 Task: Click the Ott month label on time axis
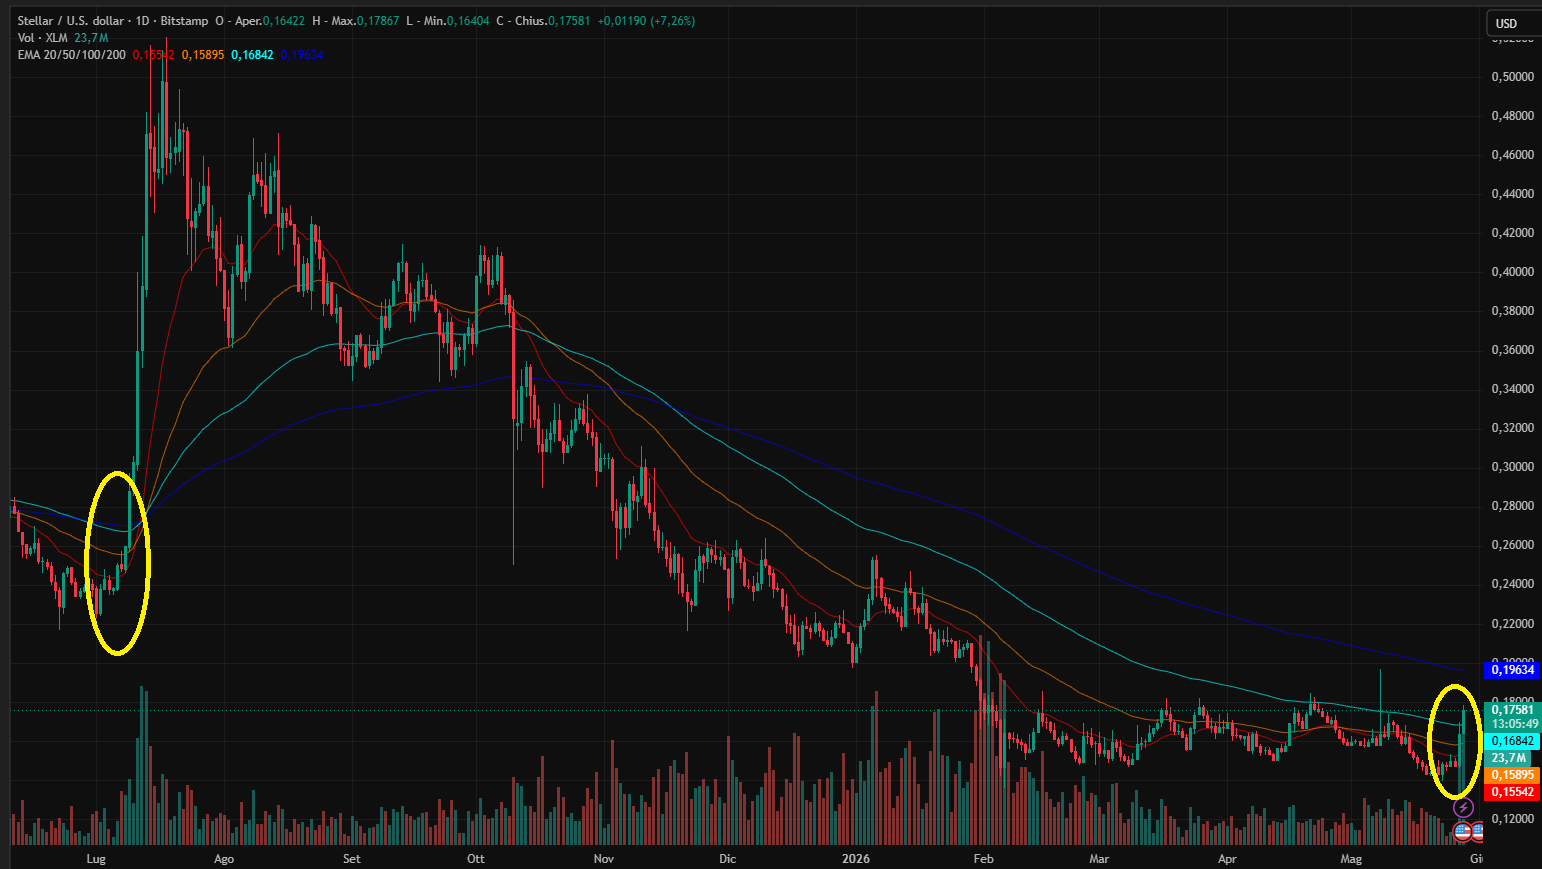tap(476, 859)
